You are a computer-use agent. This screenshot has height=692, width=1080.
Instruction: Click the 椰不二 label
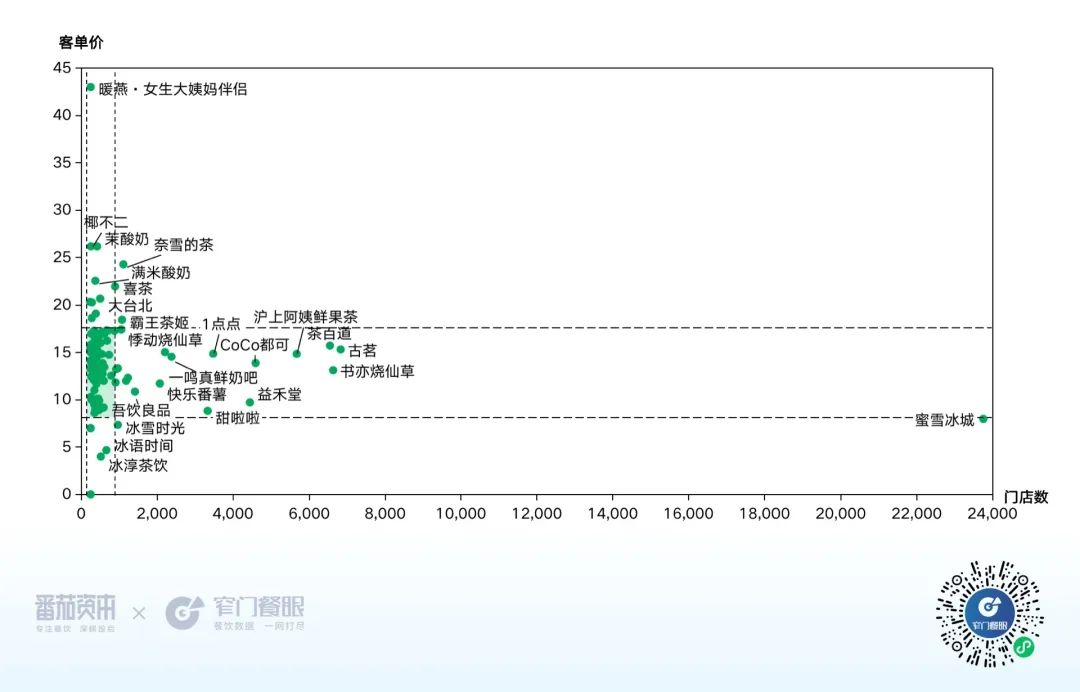tap(106, 222)
